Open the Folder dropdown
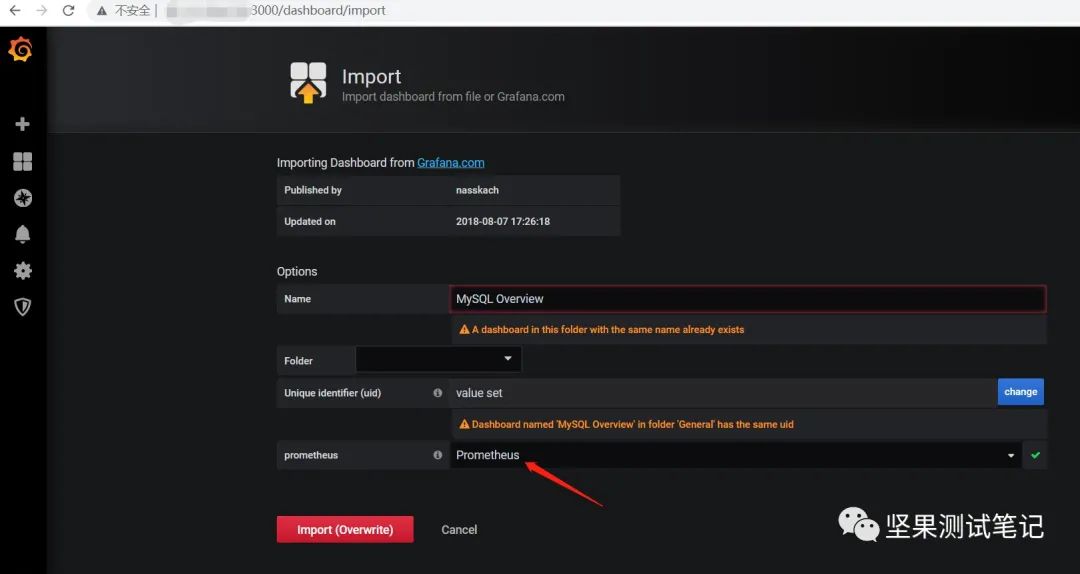 point(438,359)
